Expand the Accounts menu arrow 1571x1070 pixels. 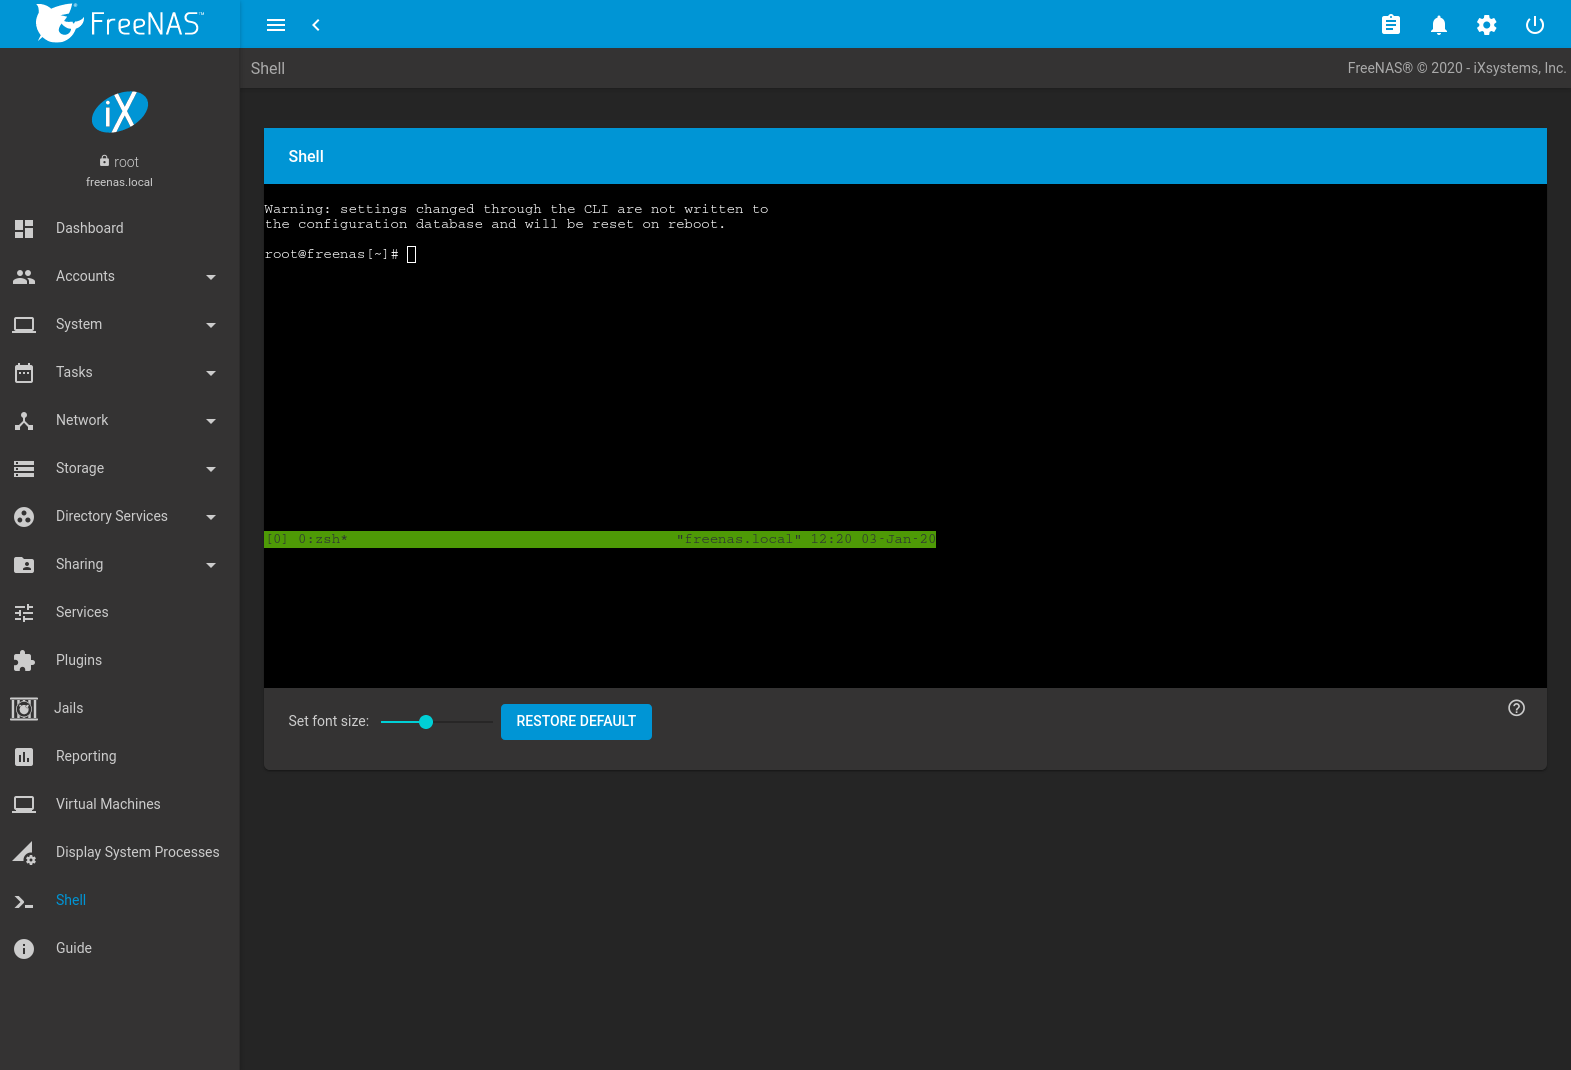pos(211,277)
